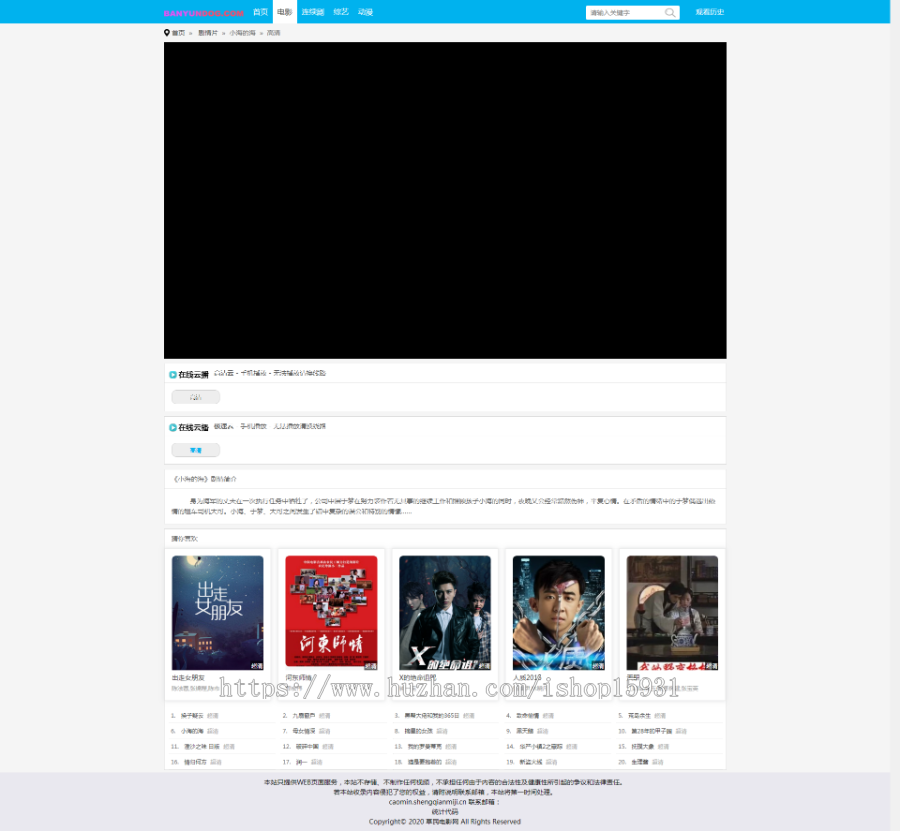The image size is (900, 831).
Task: Click 小海的海 in the breadcrumb
Action: pyautogui.click(x=241, y=33)
